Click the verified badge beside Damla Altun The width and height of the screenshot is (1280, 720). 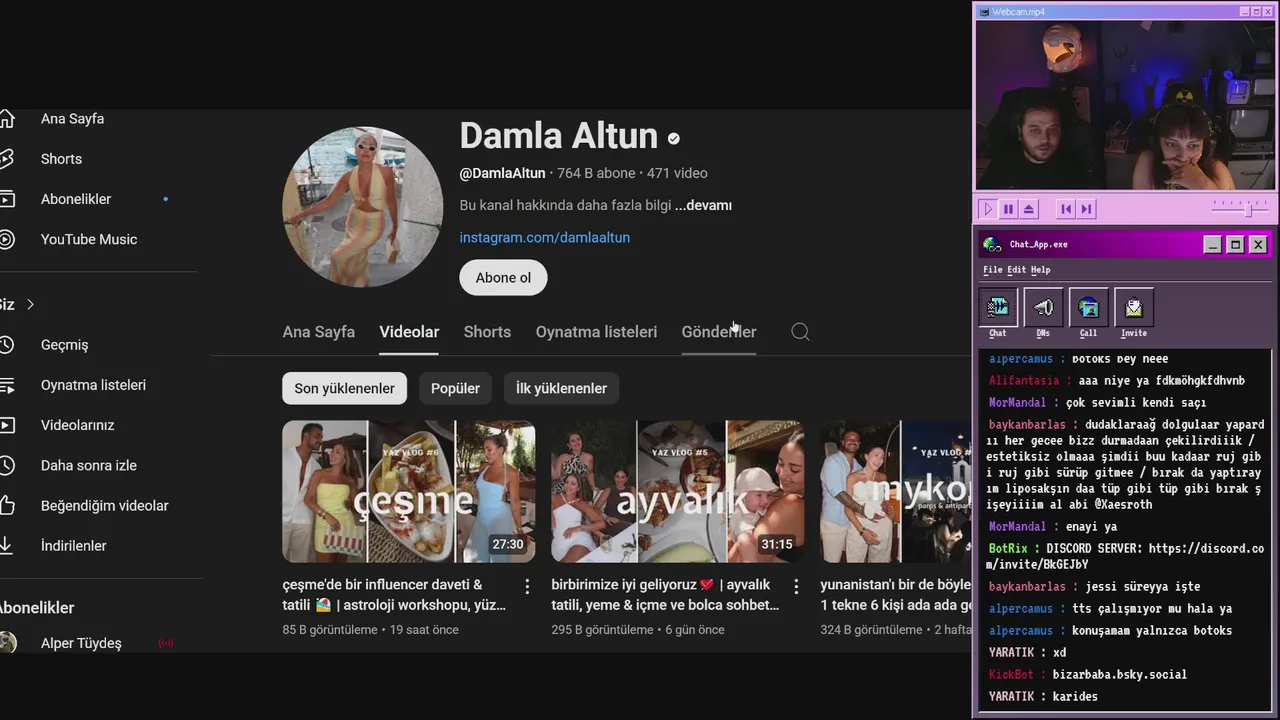point(673,139)
